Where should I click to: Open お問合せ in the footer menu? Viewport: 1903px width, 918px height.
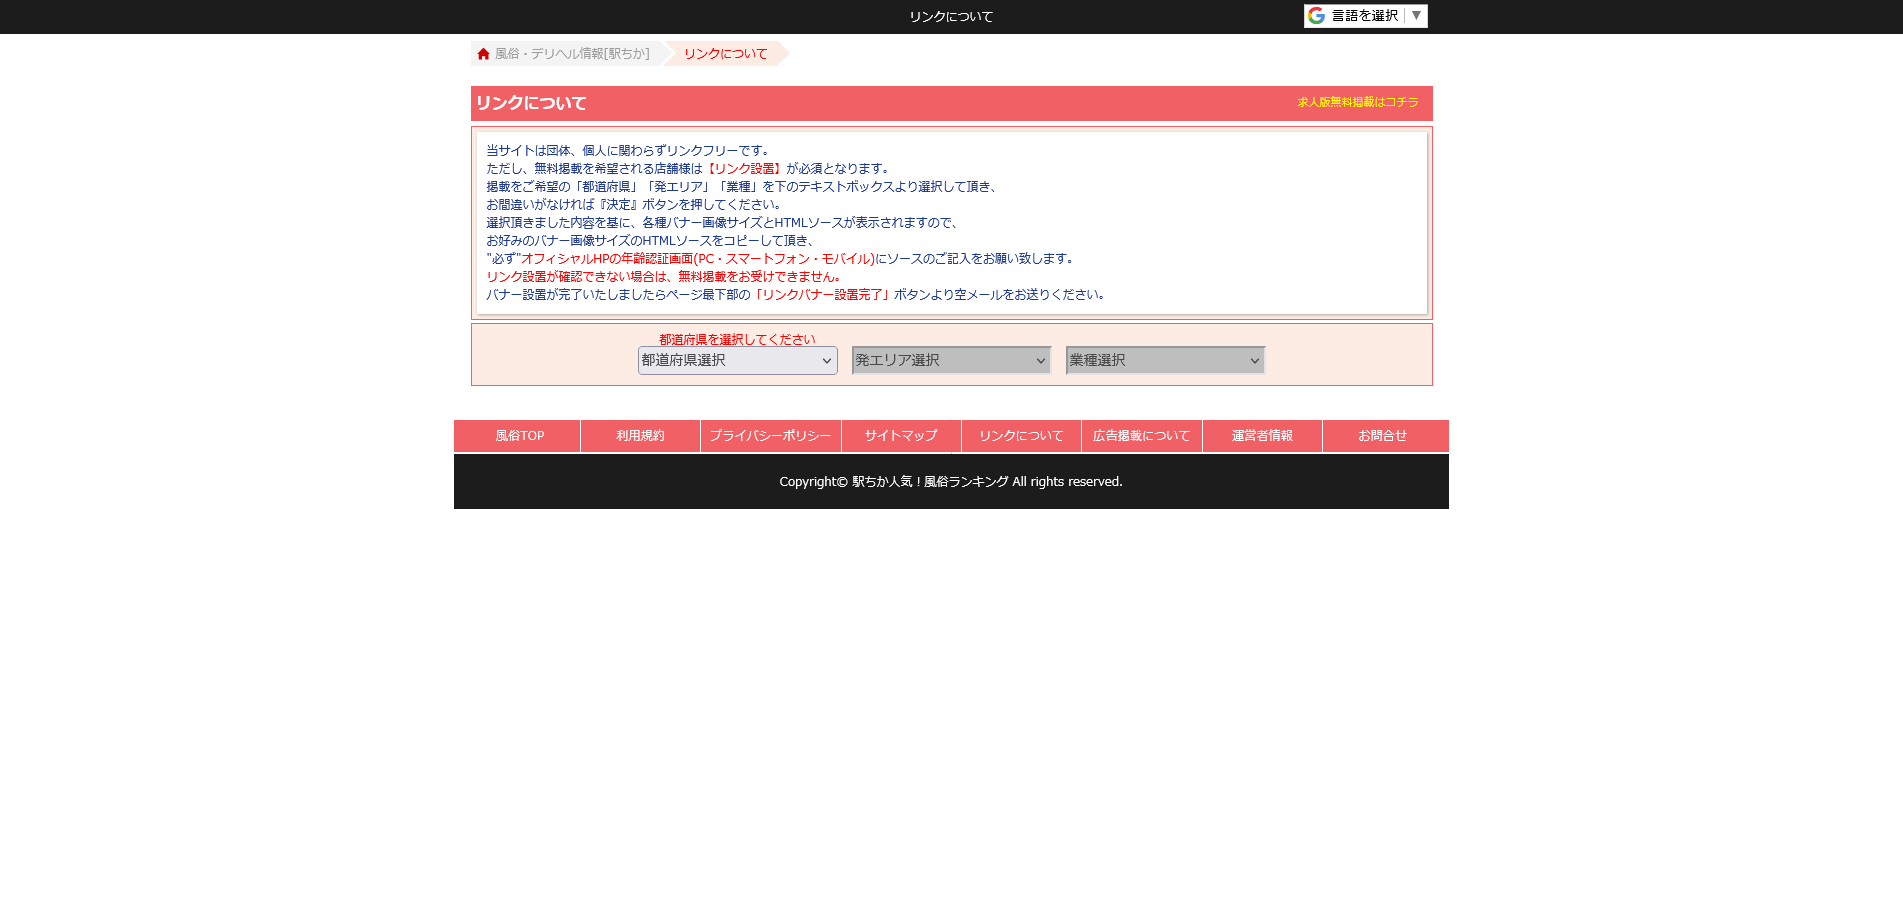point(1385,436)
